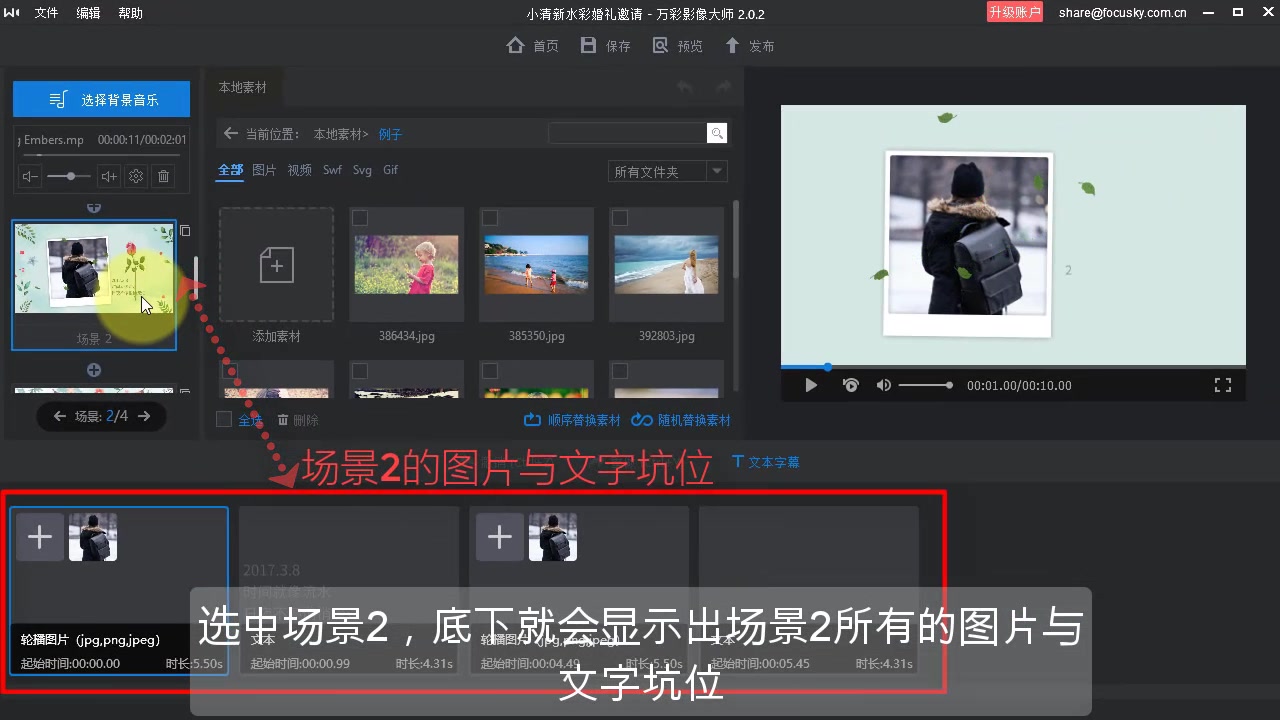Go to previous scene arrow
Viewport: 1280px width, 720px height.
(x=59, y=416)
